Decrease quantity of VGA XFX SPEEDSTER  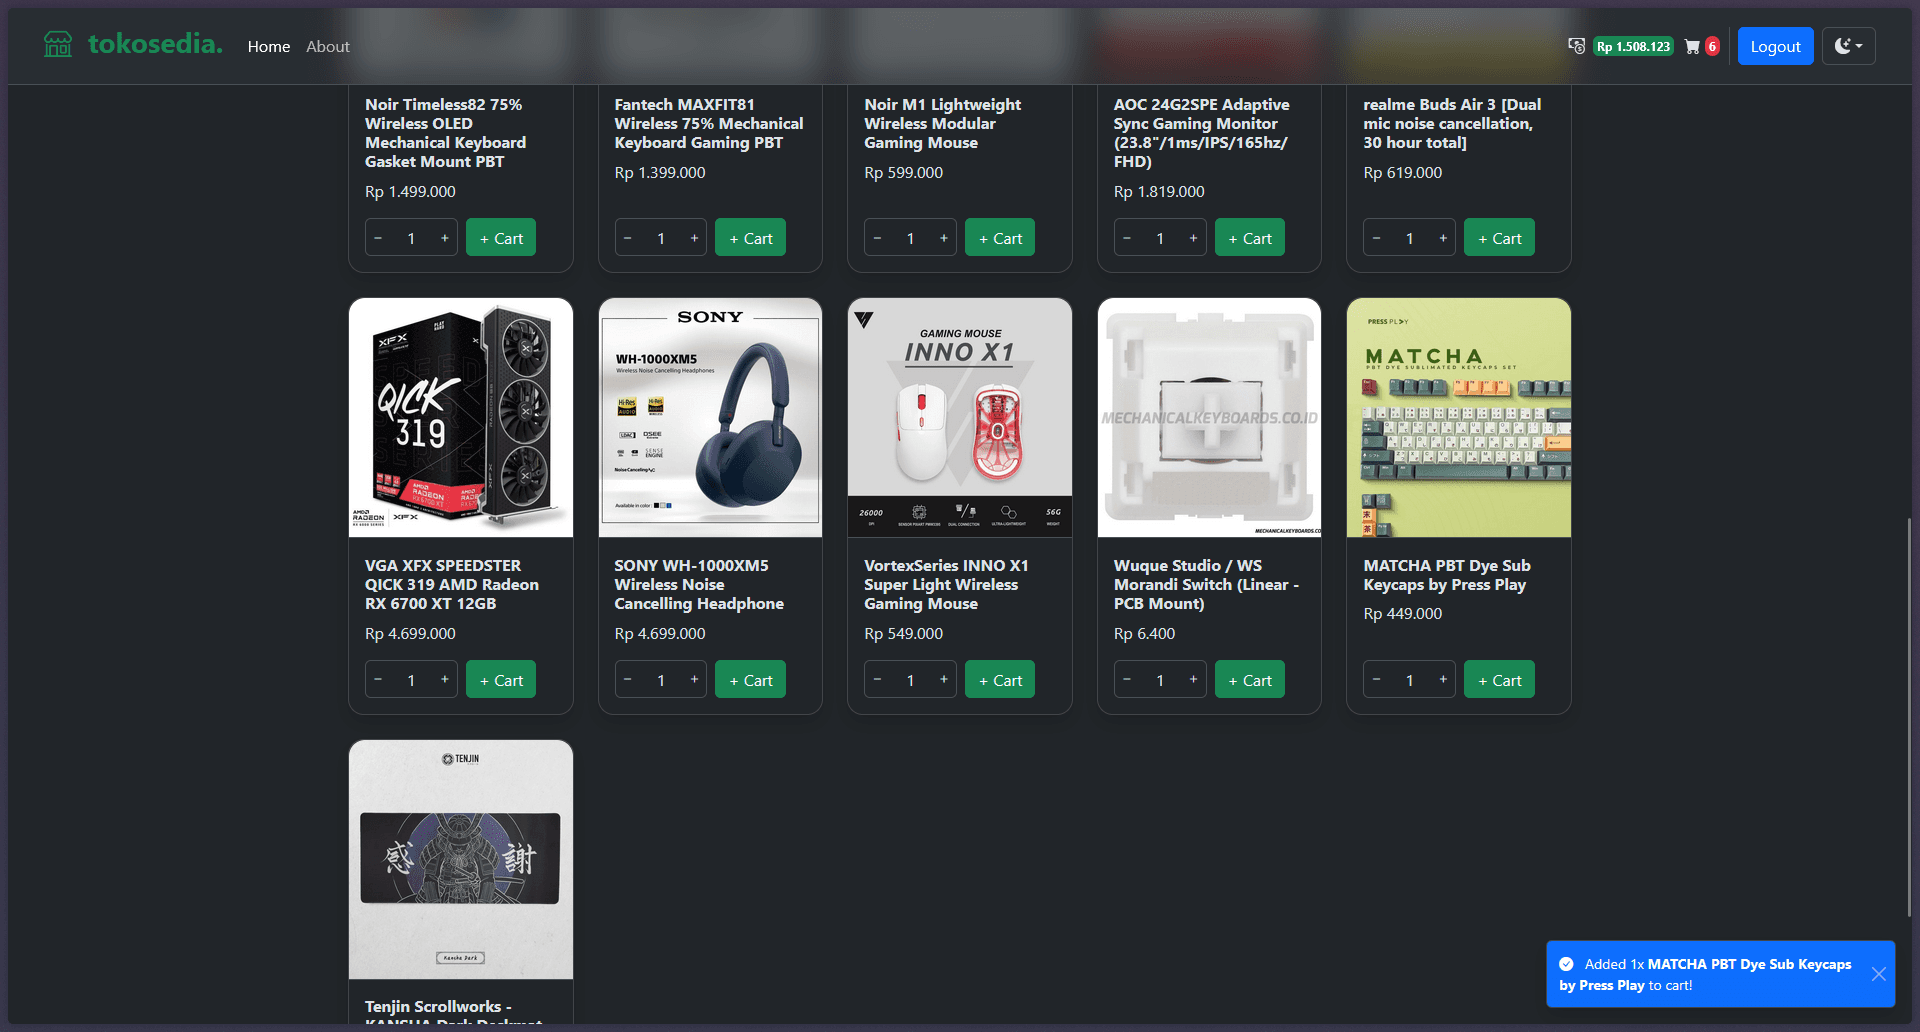point(378,680)
